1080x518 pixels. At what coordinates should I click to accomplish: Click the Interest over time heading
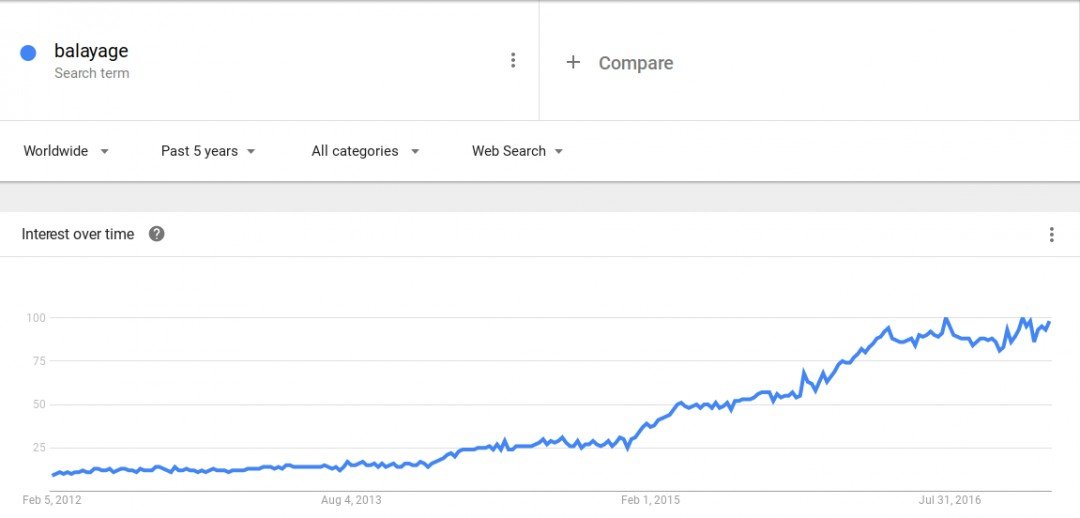click(x=78, y=234)
